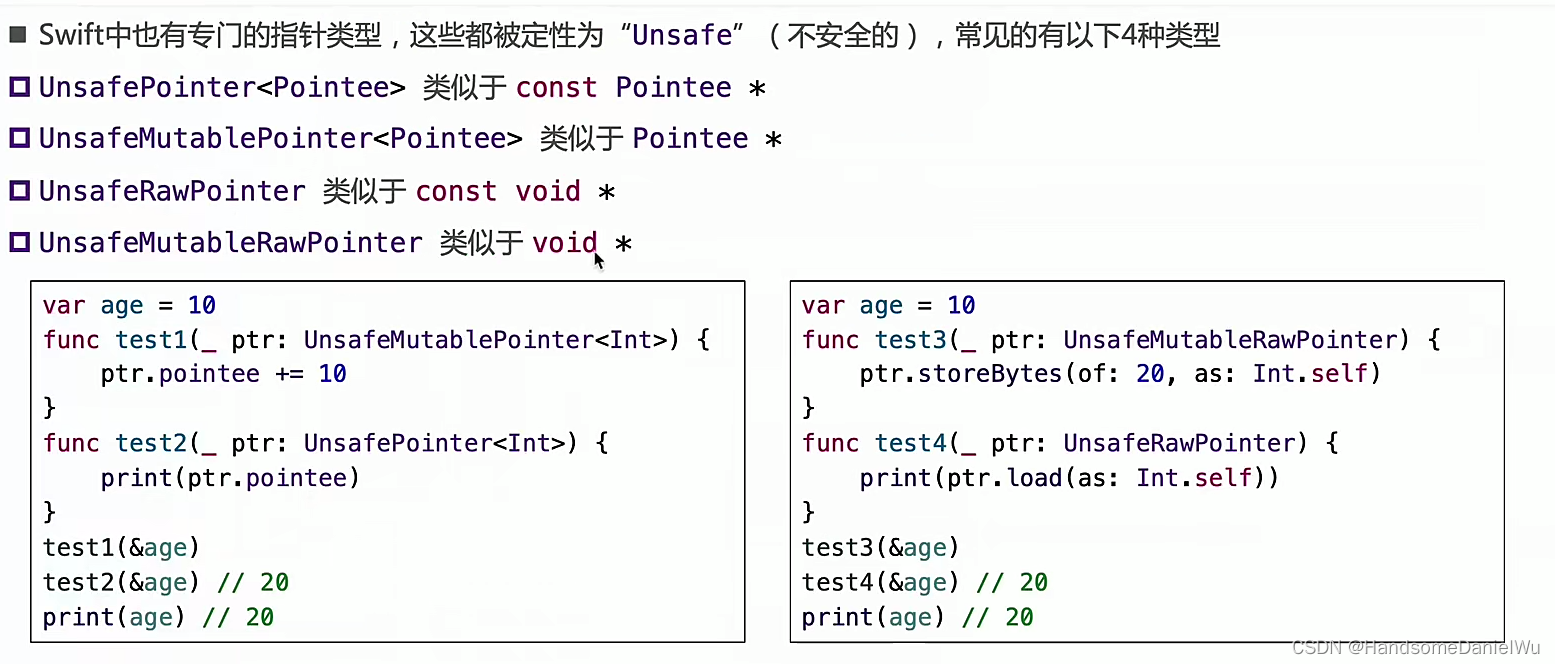
Task: Click the "const Pointee *" text
Action: point(640,88)
